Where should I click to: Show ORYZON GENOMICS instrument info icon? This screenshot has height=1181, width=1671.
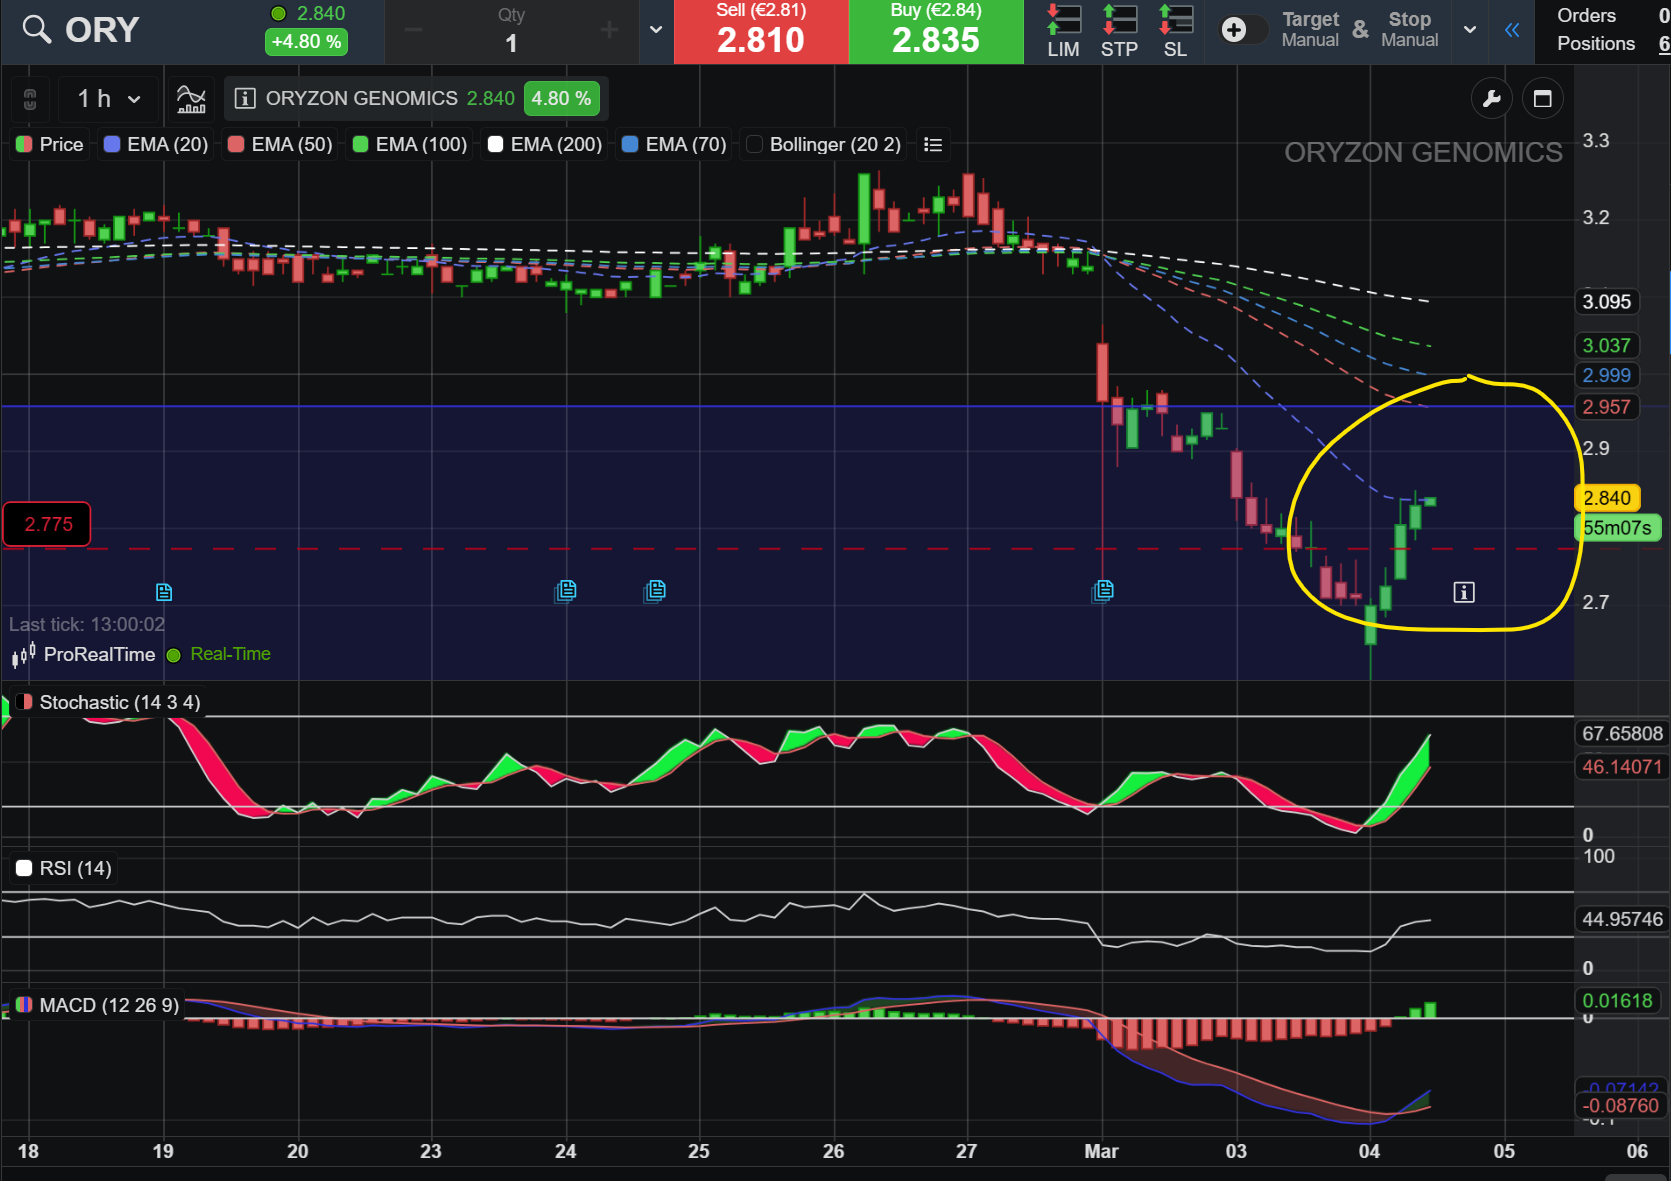point(244,98)
